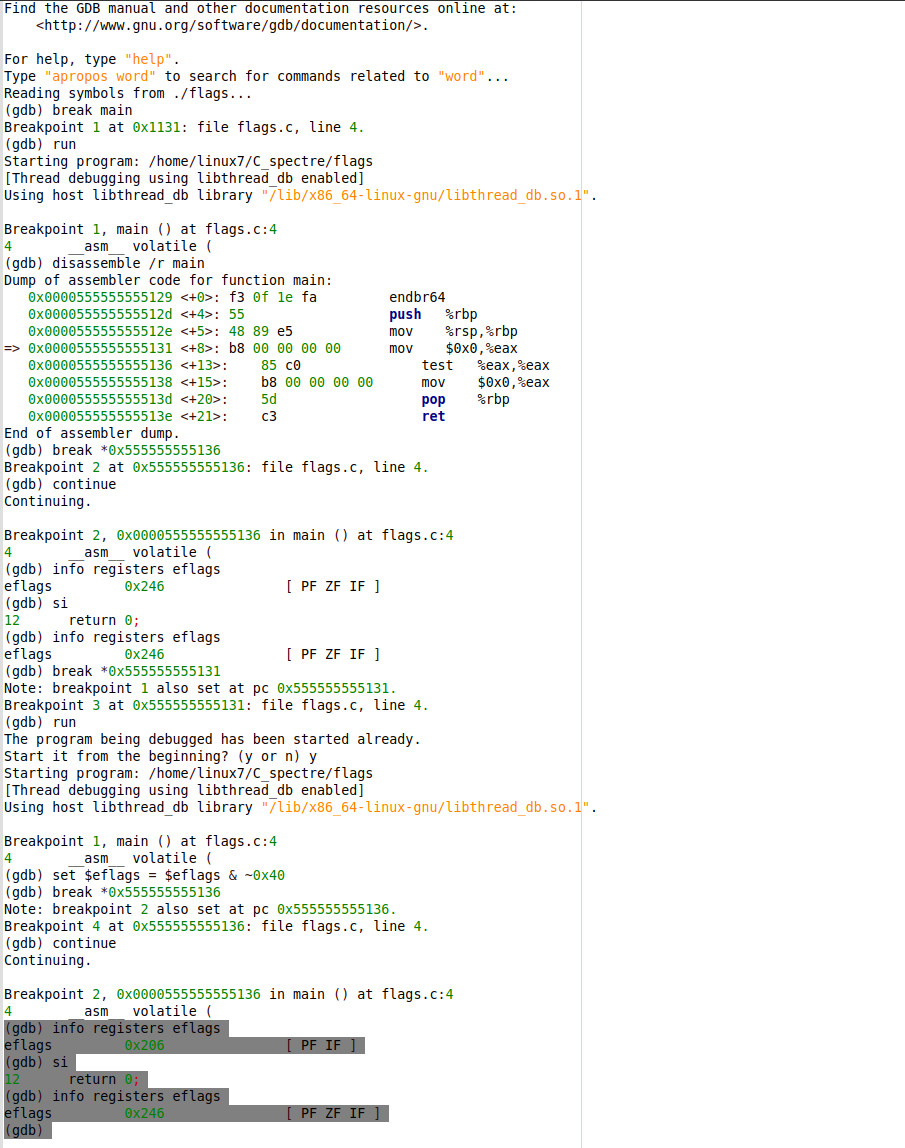
Task: Click the "set $eflags = $eflags & ~0x40" command
Action: click(168, 876)
